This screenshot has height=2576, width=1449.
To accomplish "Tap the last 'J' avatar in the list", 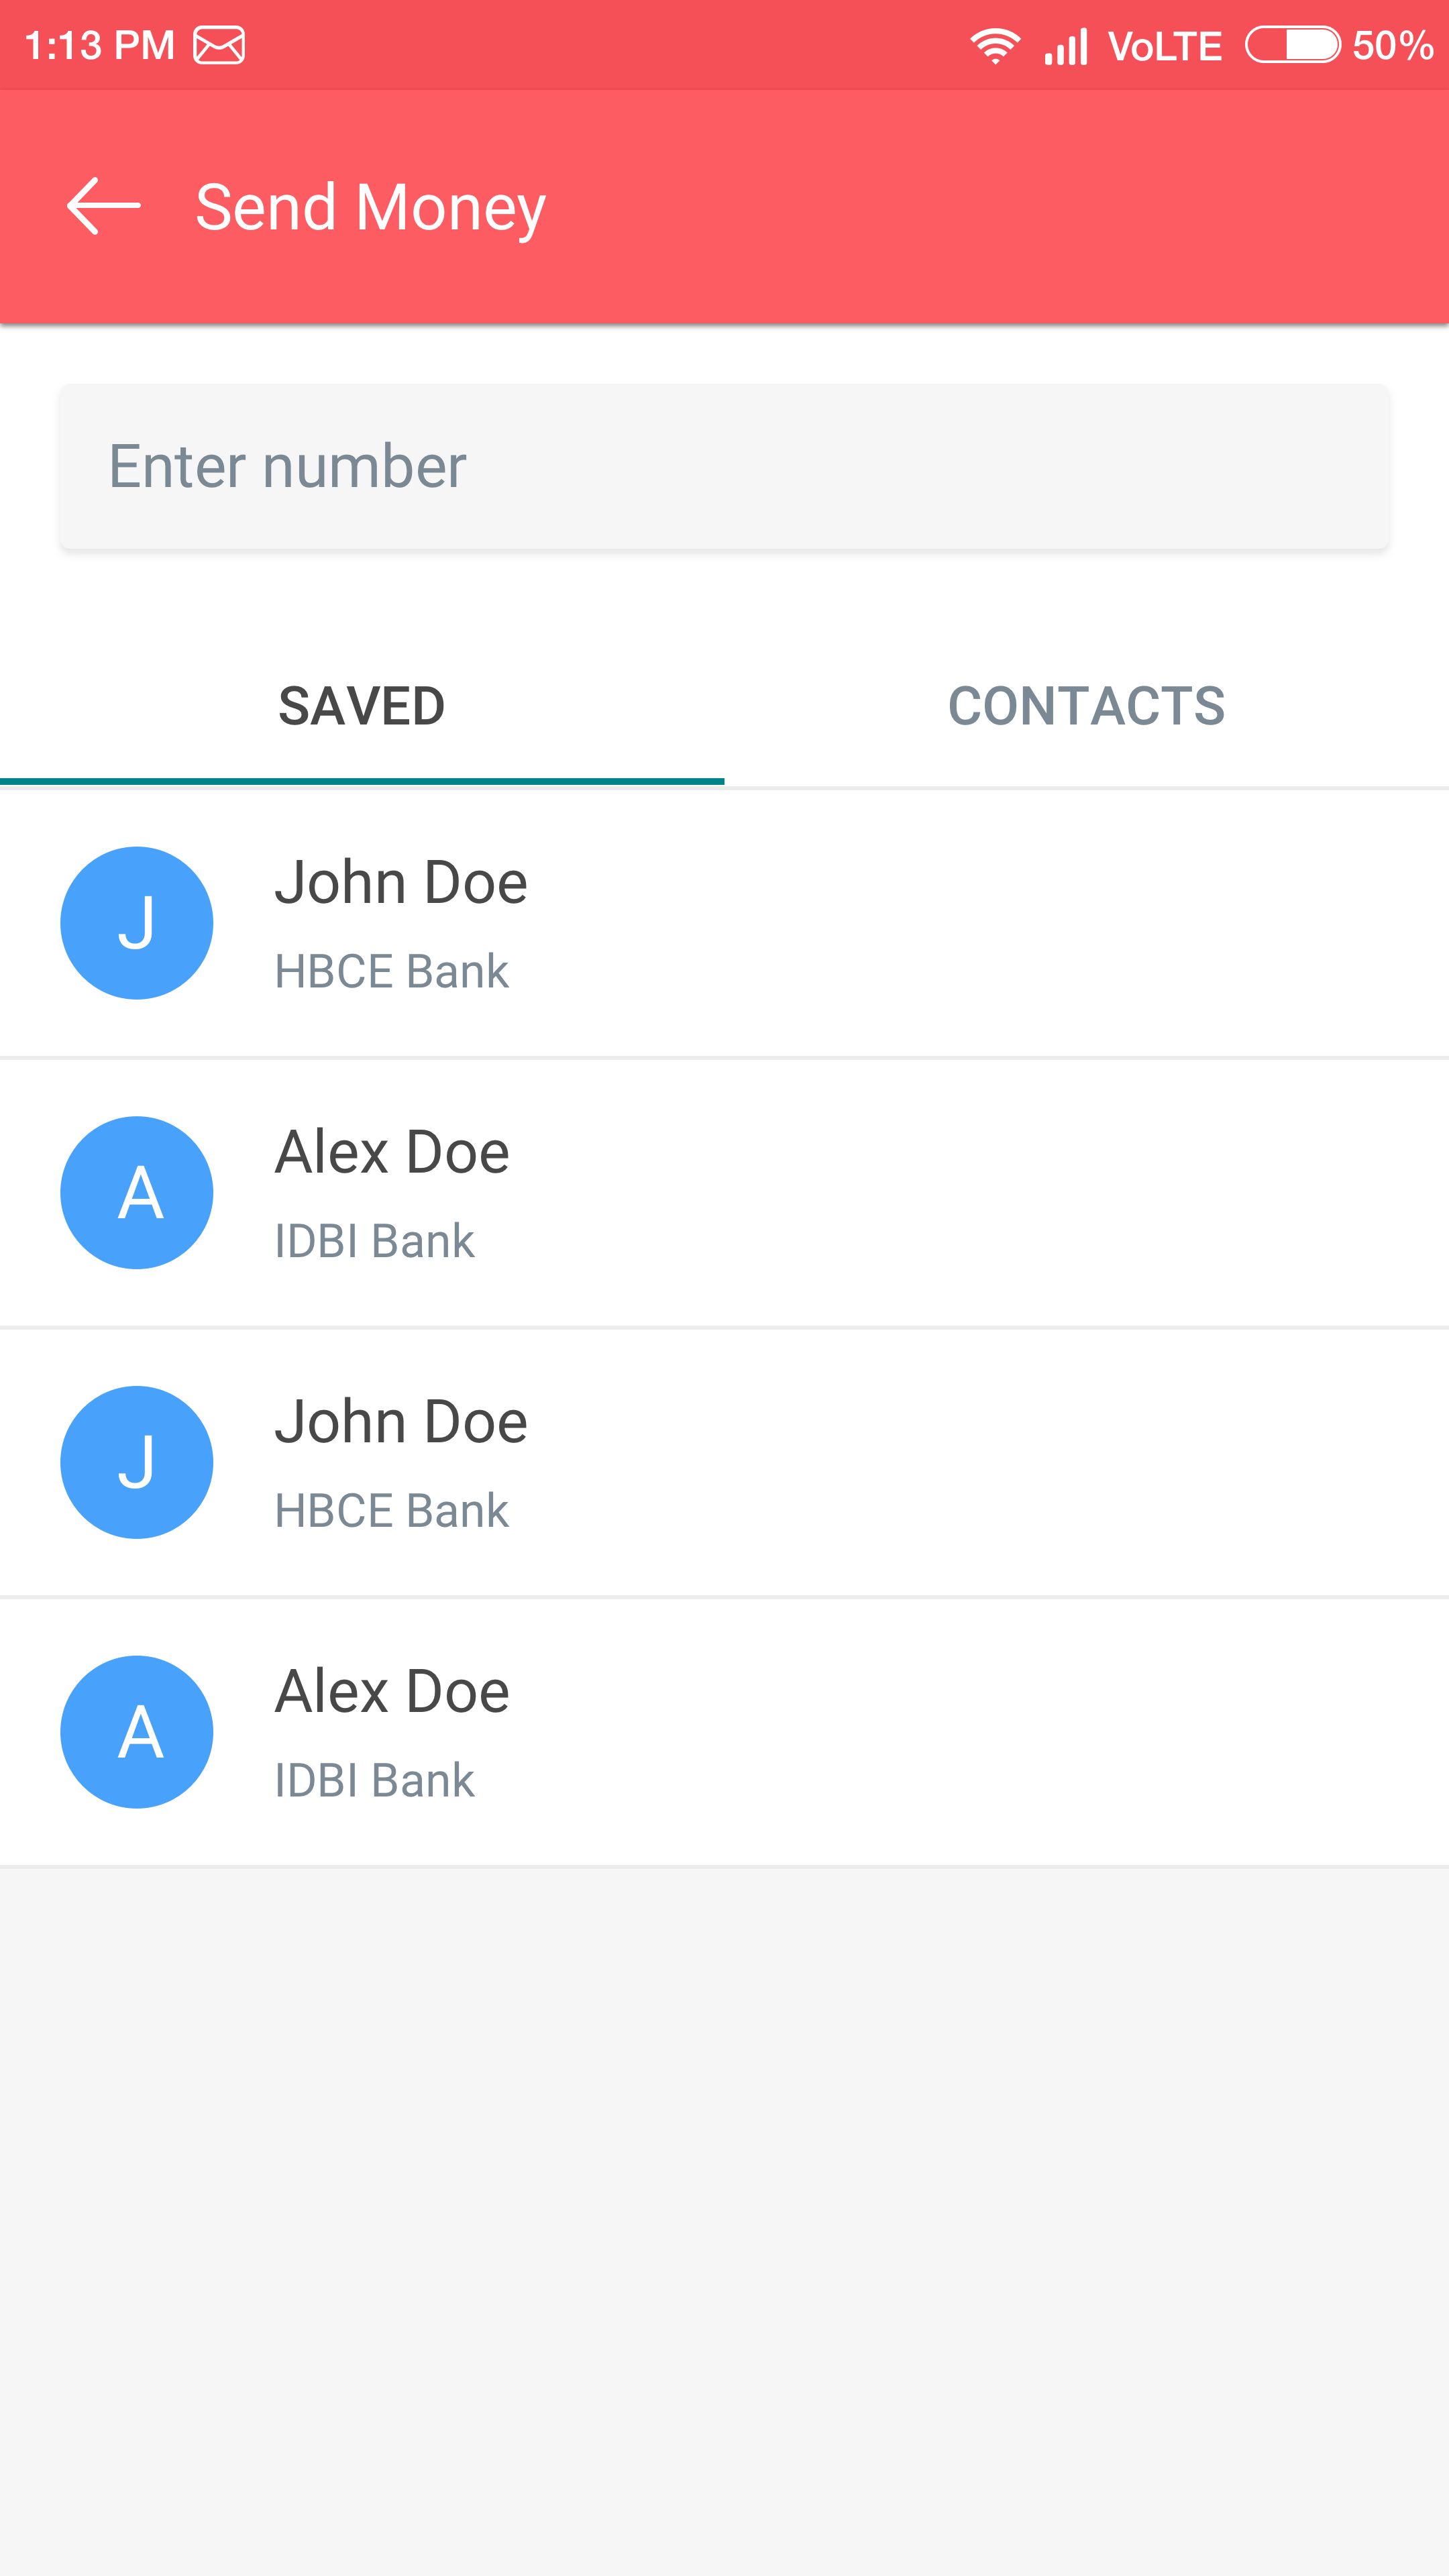I will (137, 1462).
